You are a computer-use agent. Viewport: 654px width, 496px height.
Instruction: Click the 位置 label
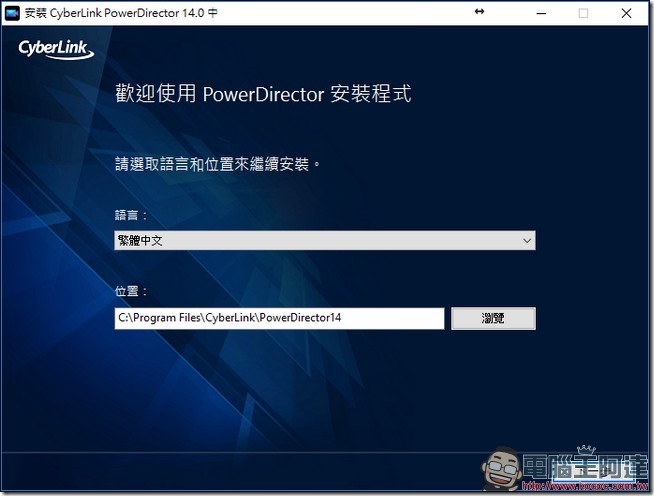click(x=131, y=291)
